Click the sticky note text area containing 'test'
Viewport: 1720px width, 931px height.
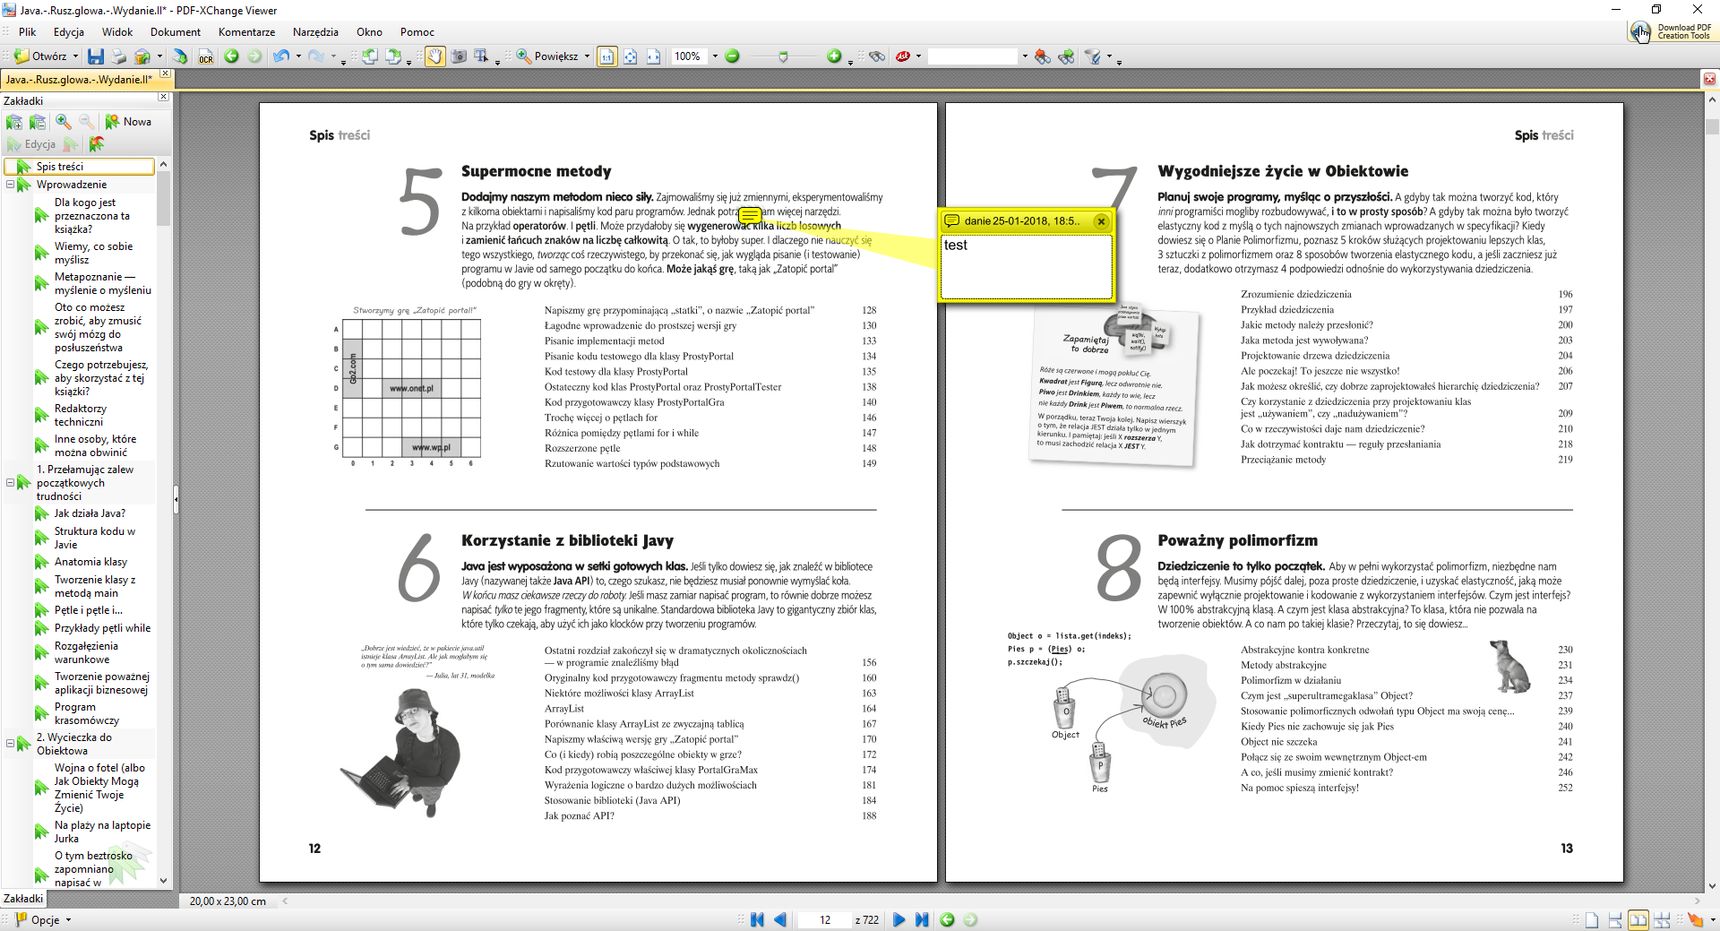(1026, 265)
